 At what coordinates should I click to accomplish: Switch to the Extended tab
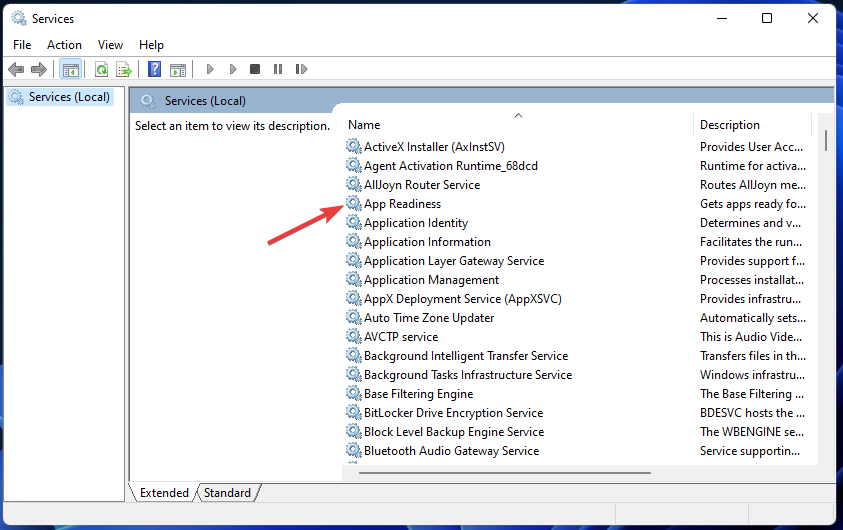[164, 492]
